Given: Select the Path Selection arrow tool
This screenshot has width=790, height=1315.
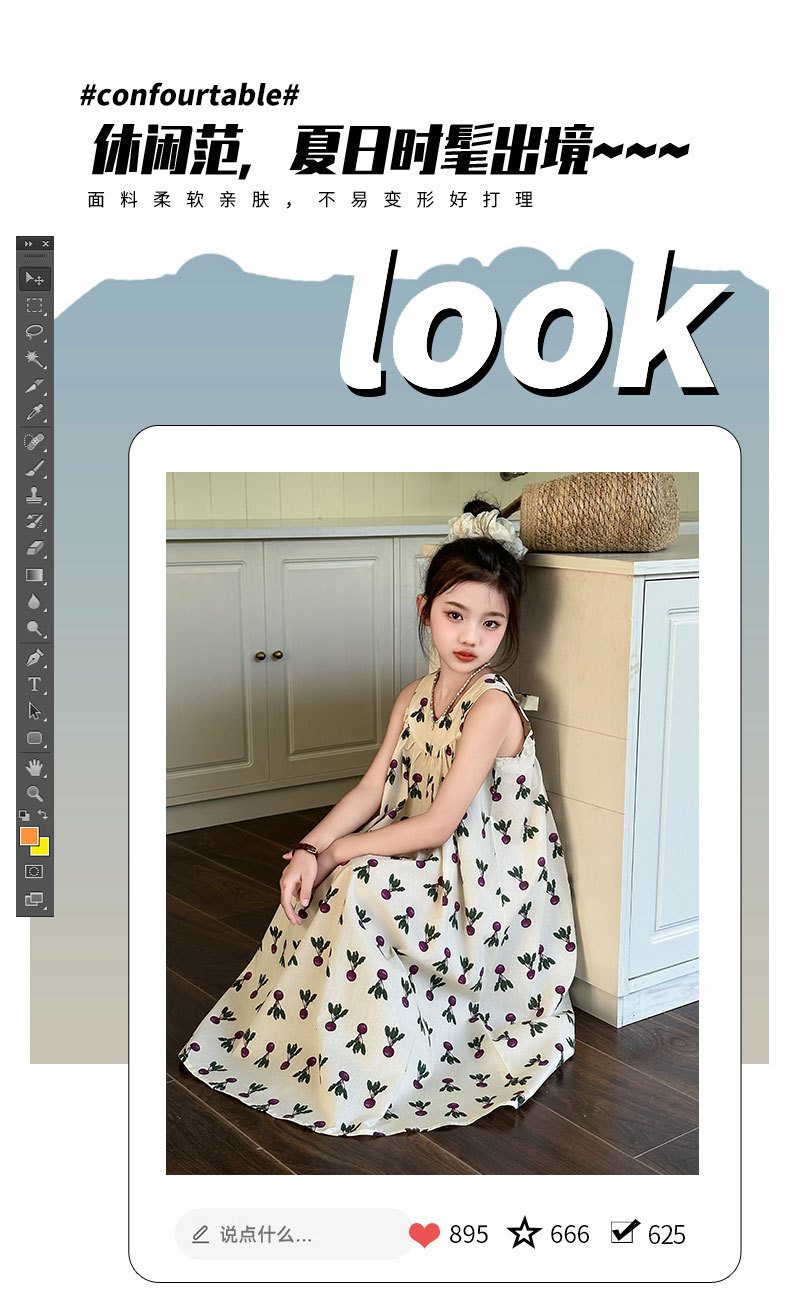Looking at the screenshot, I should (x=35, y=710).
